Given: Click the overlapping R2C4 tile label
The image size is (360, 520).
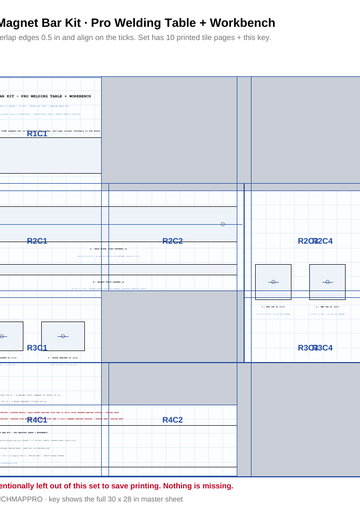Looking at the screenshot, I should [x=323, y=241].
